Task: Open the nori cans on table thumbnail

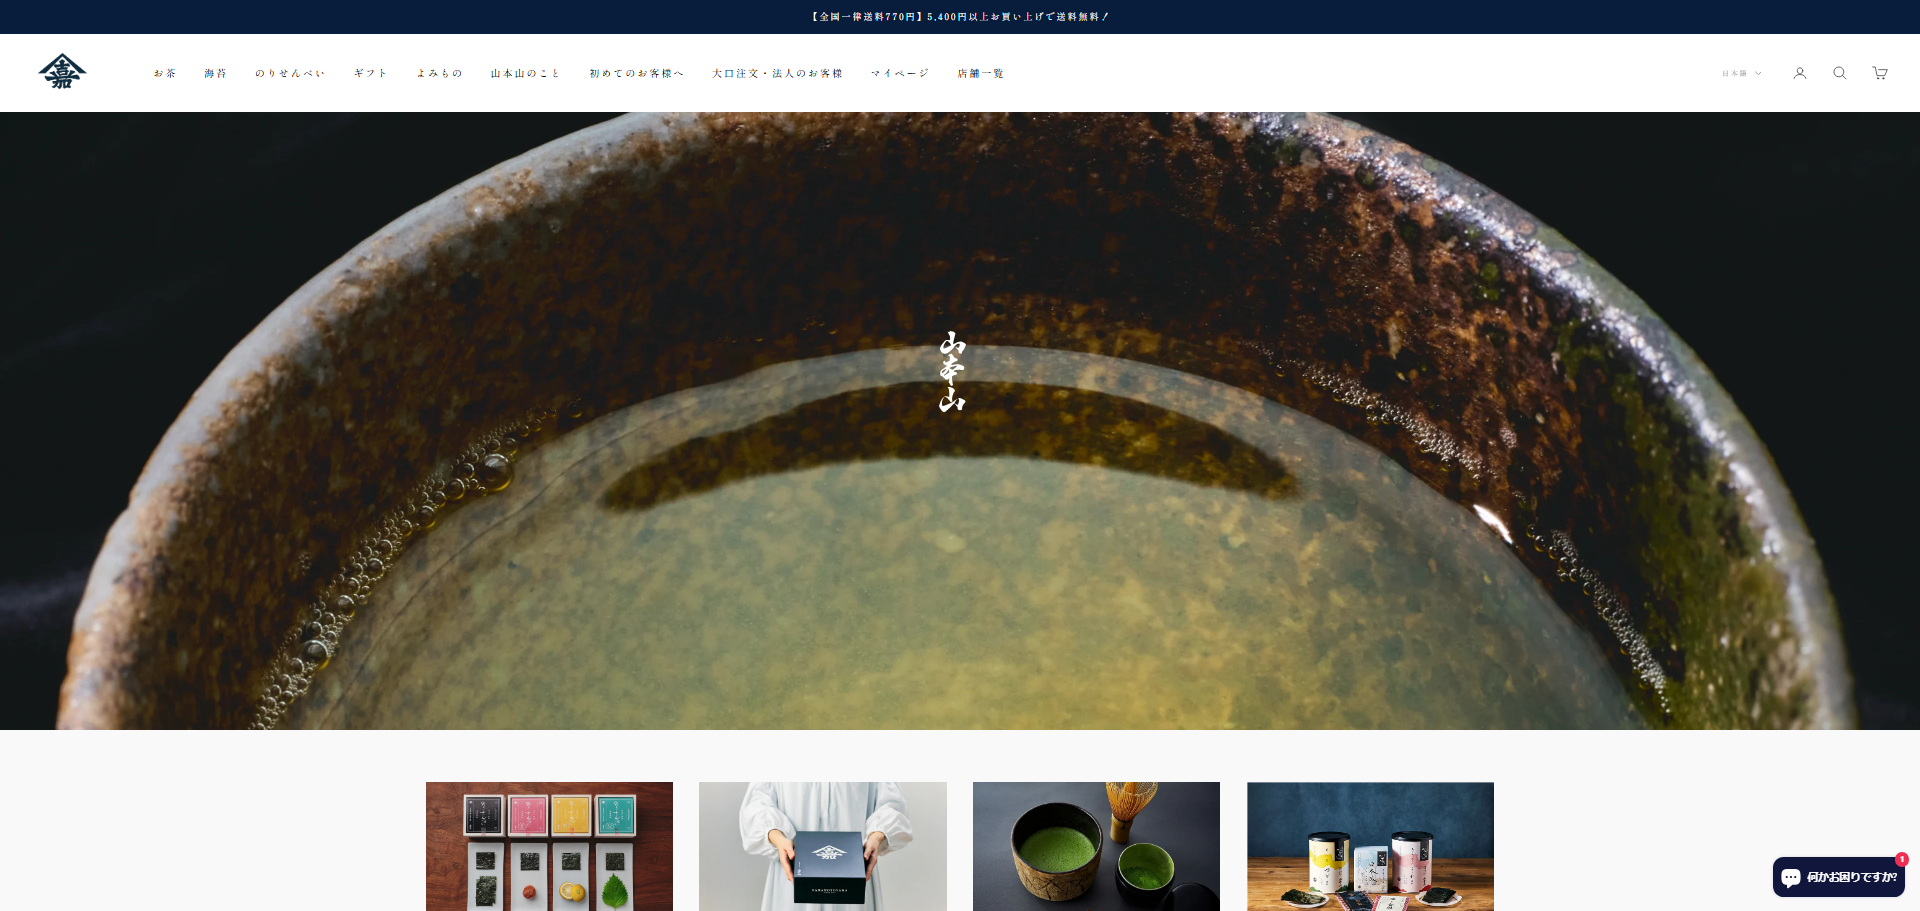Action: coord(1370,846)
